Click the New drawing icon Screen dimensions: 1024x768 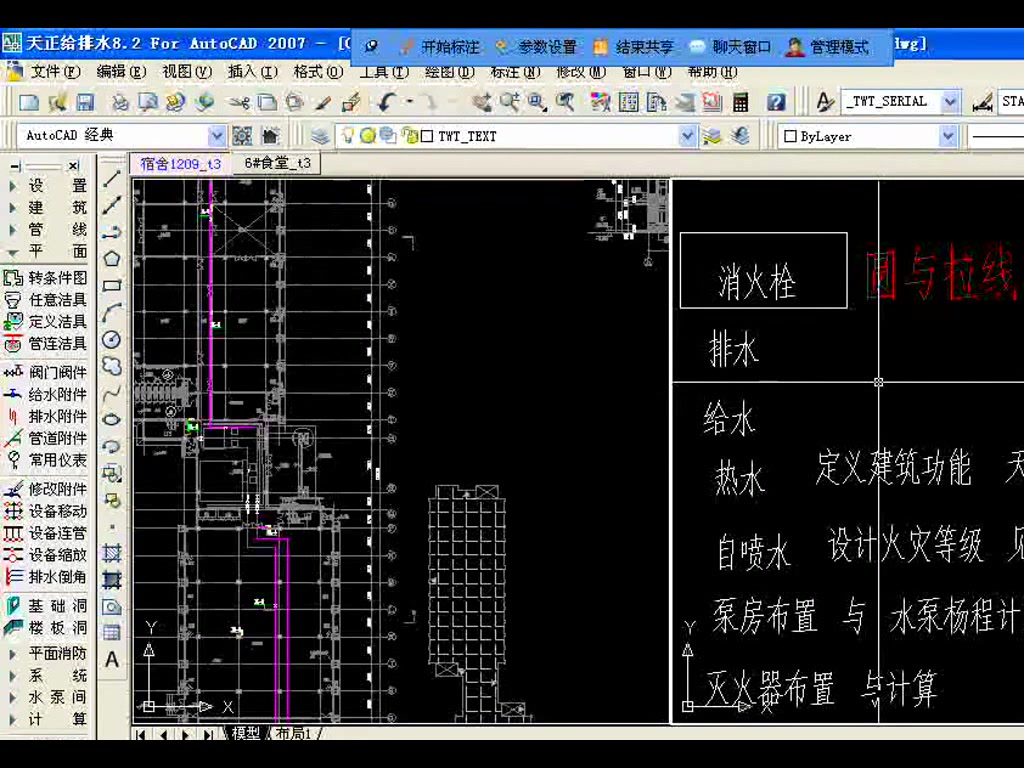pyautogui.click(x=29, y=102)
